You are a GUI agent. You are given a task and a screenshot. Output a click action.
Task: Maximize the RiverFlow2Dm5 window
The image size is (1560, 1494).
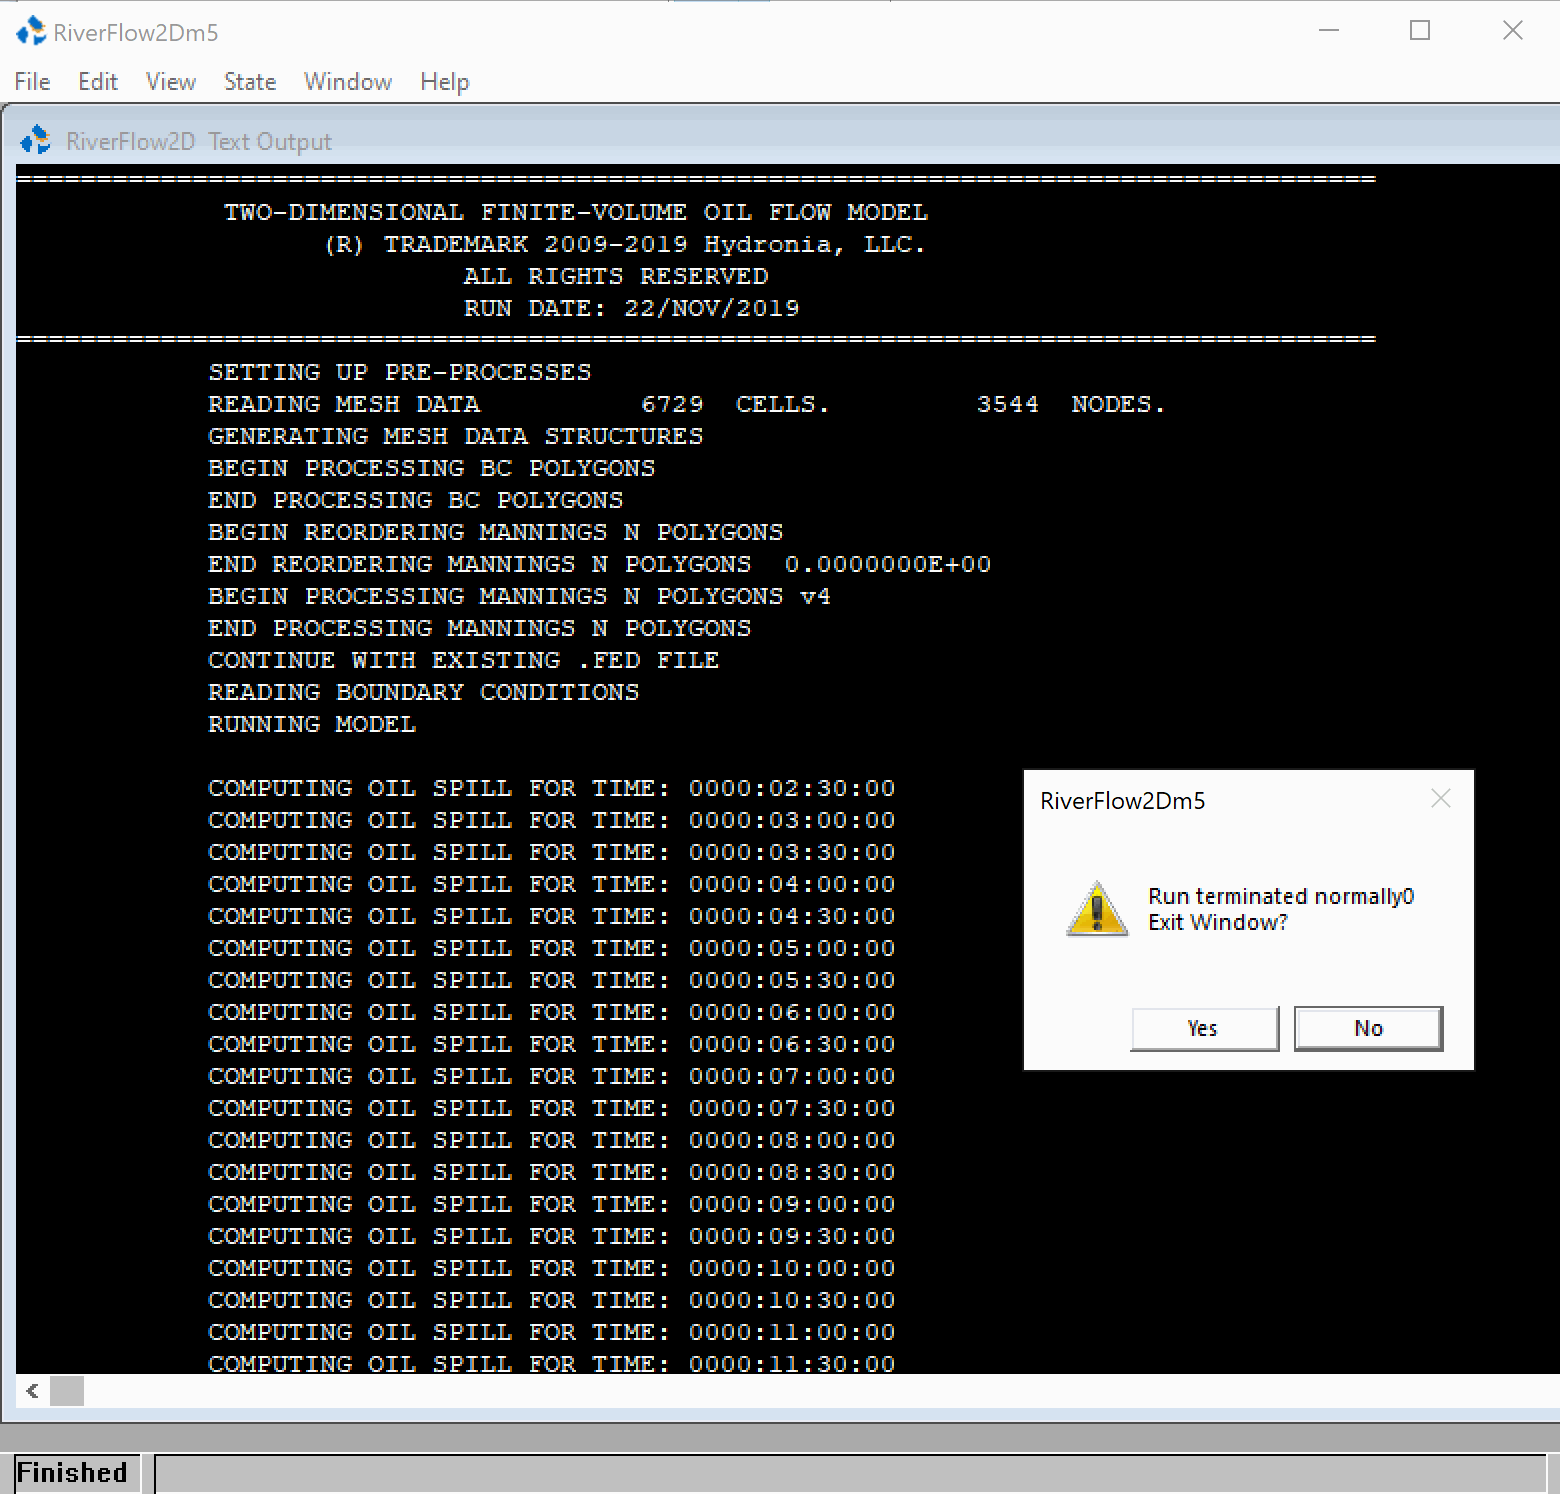click(1420, 31)
